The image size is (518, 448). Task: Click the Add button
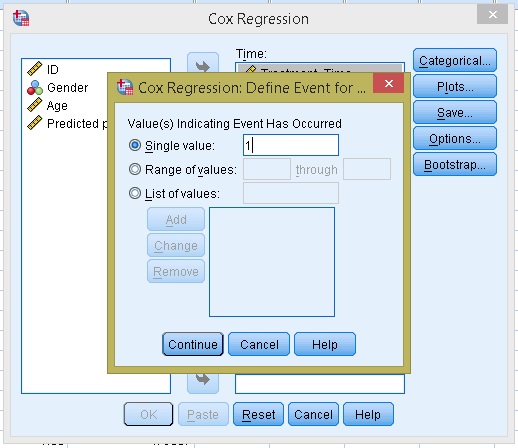point(176,219)
